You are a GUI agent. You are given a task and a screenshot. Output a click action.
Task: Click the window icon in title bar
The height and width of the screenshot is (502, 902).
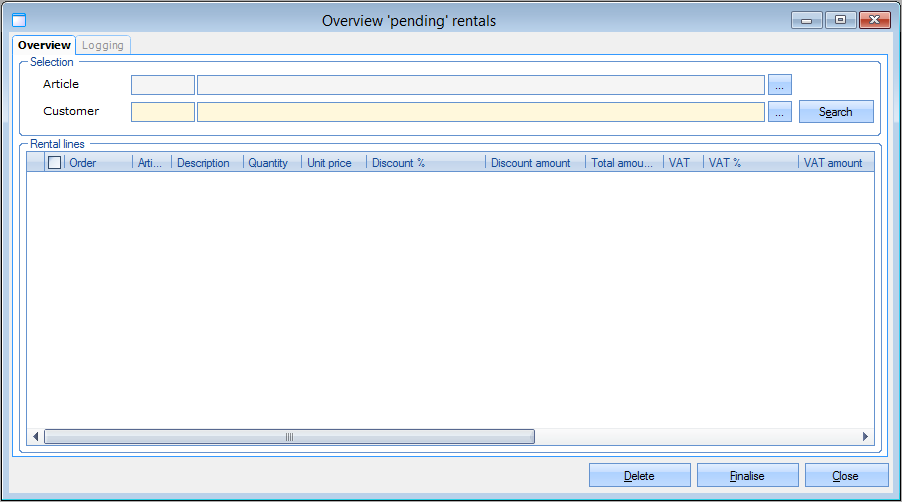click(18, 20)
